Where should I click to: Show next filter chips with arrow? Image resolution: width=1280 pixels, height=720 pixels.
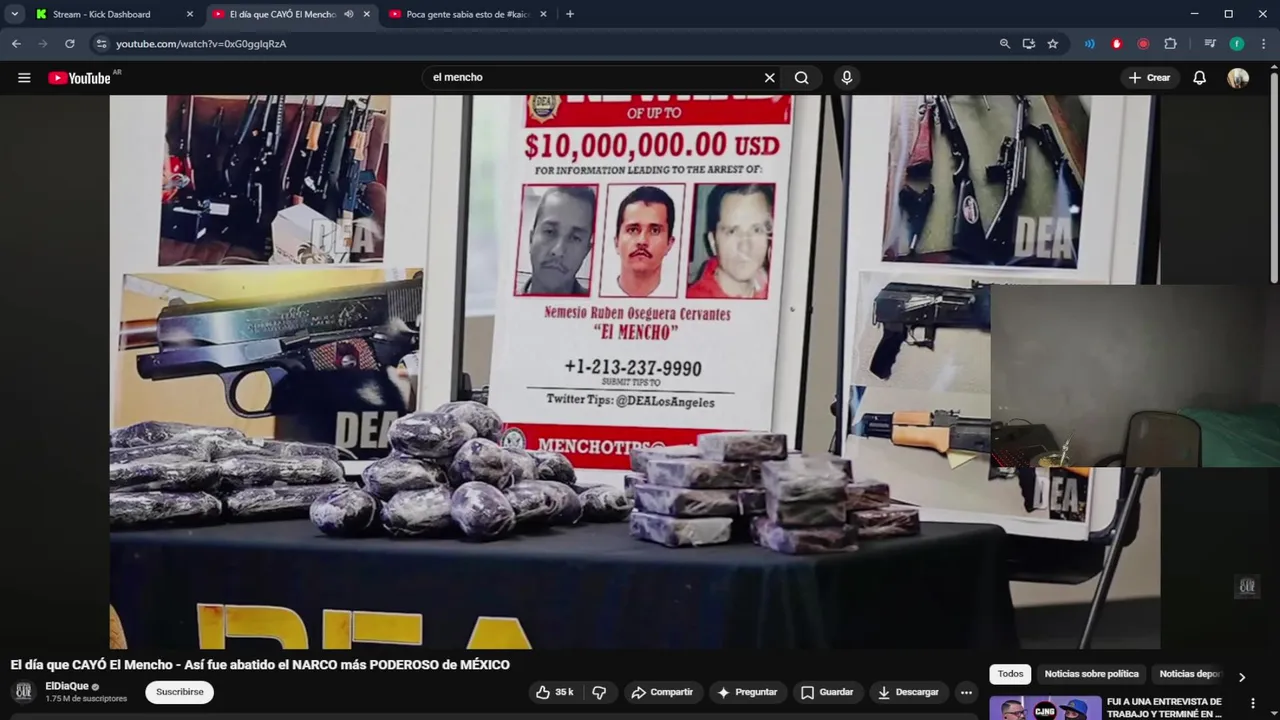point(1242,677)
